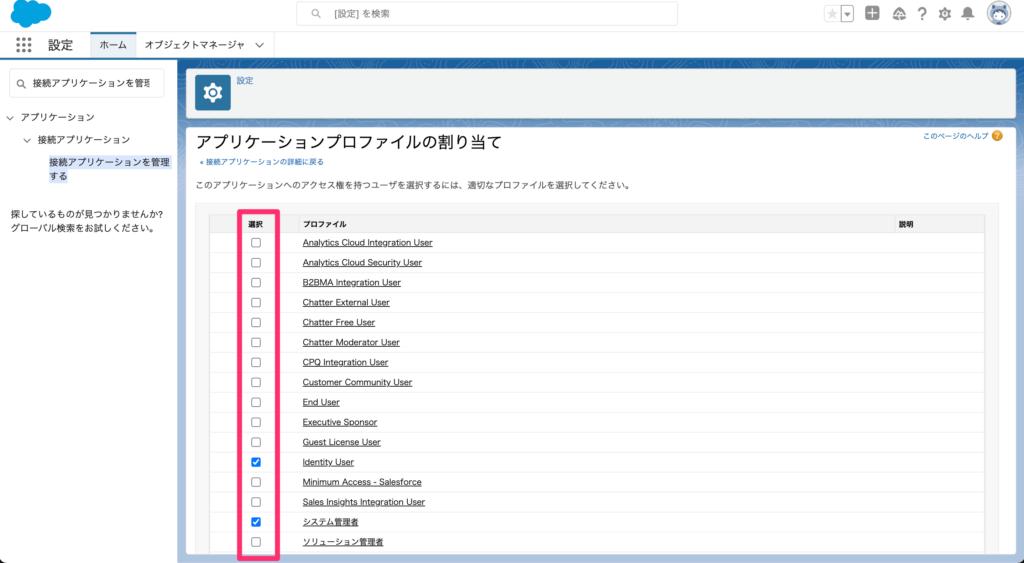Image resolution: width=1024 pixels, height=563 pixels.
Task: Open Analytics Cloud Security User profile link
Action: tap(362, 263)
